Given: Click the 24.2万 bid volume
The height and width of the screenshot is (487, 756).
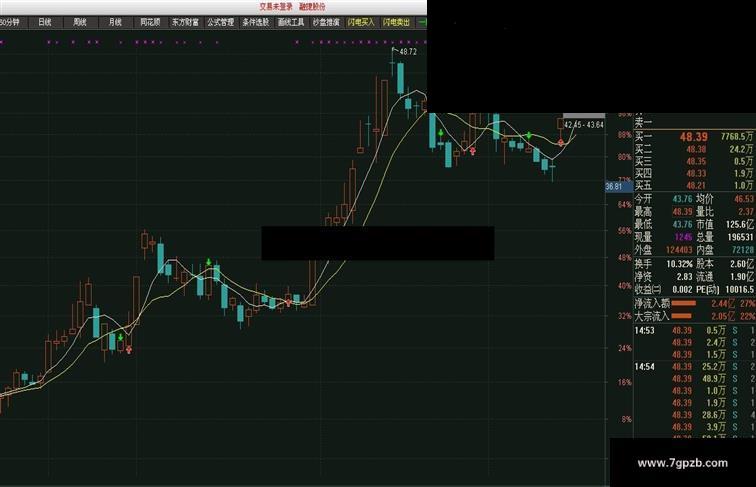Looking at the screenshot, I should 742,149.
